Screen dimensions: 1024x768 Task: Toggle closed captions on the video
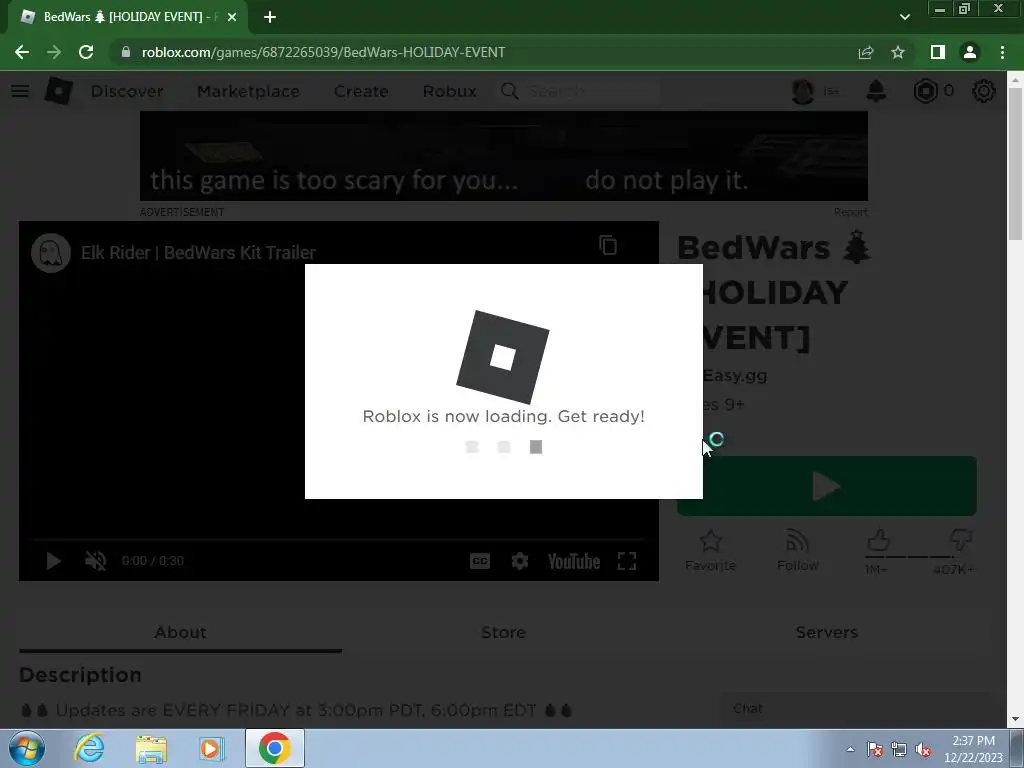pos(480,561)
